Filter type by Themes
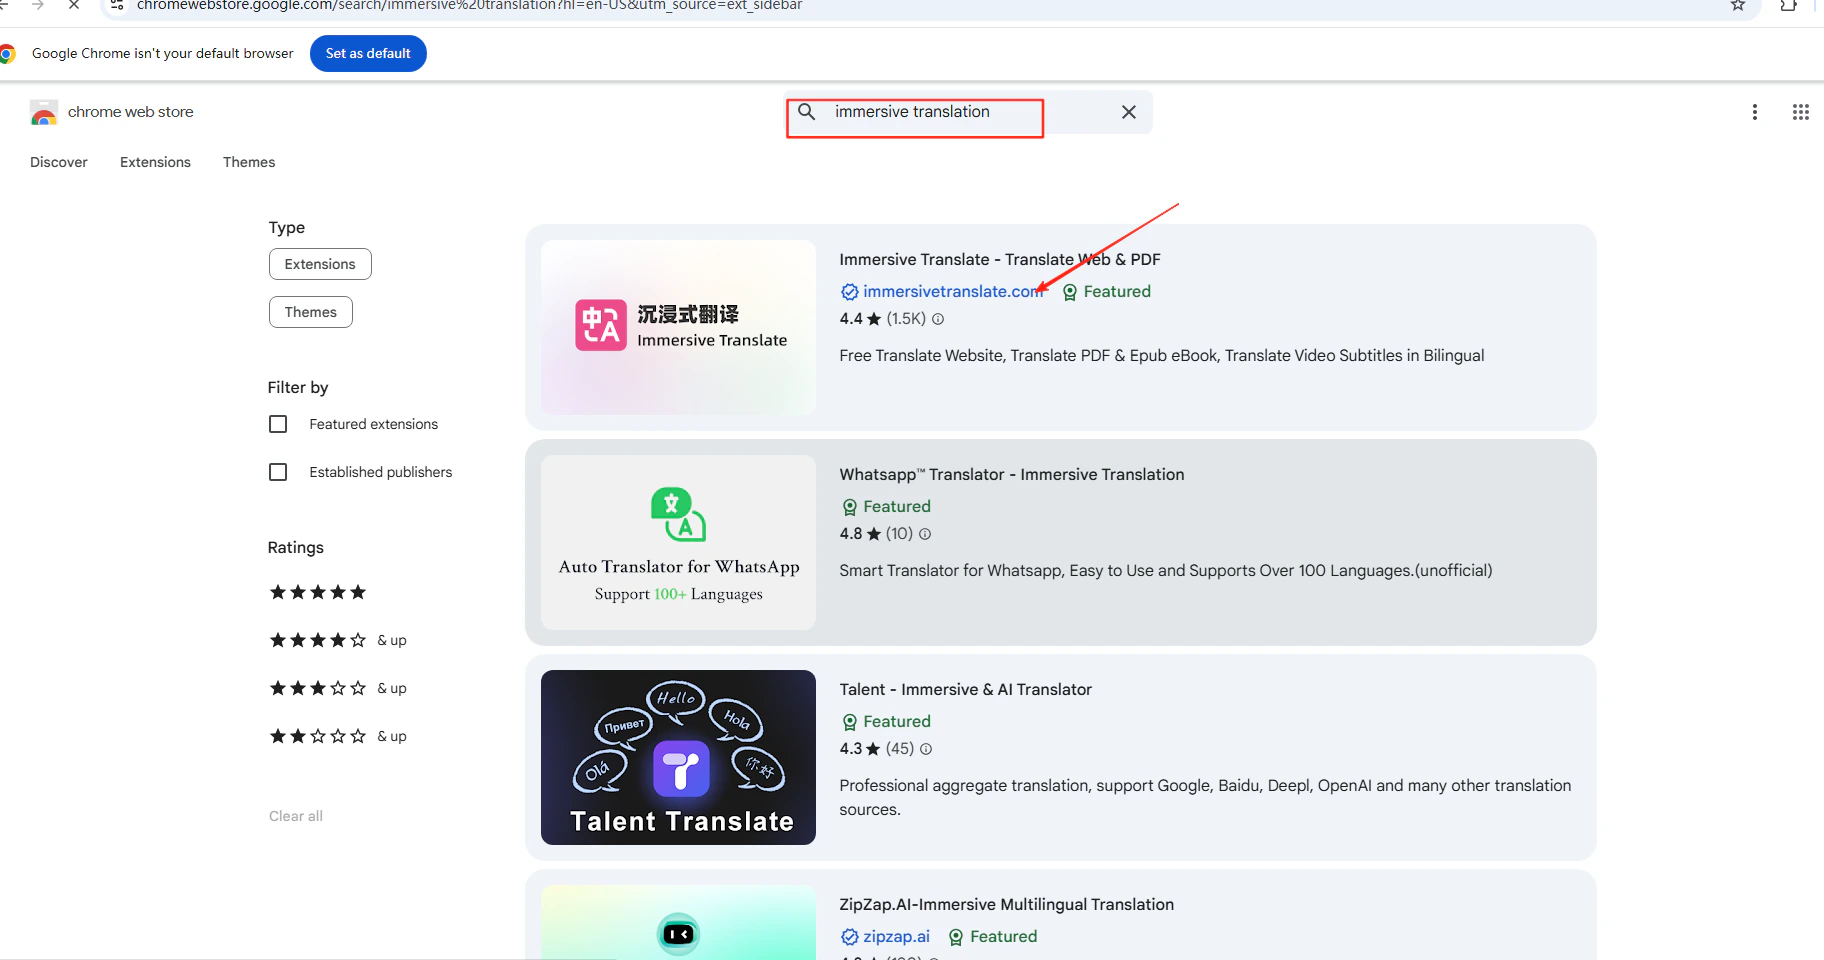 [x=310, y=311]
